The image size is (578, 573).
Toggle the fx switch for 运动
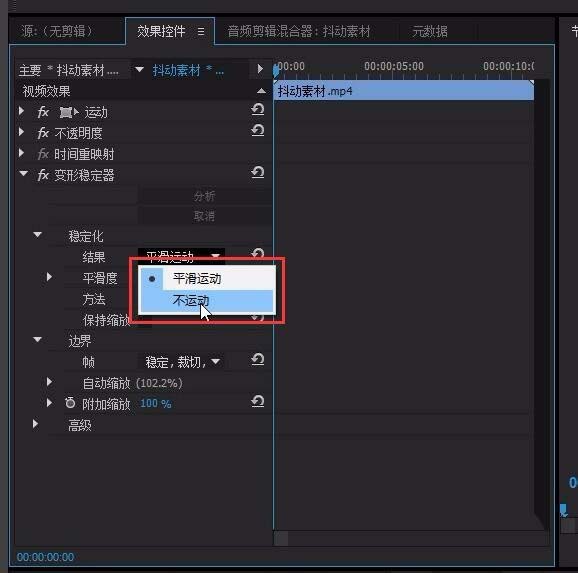coord(43,112)
